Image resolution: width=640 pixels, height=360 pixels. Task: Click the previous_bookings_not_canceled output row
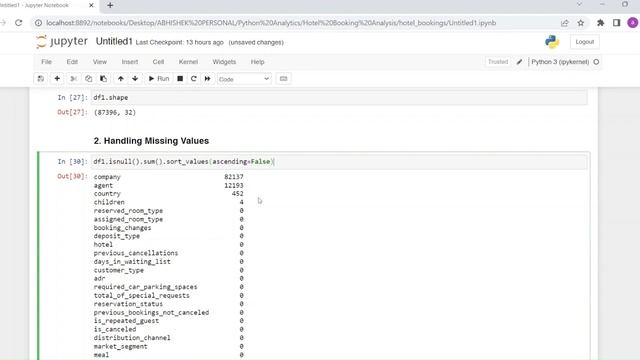pos(169,312)
